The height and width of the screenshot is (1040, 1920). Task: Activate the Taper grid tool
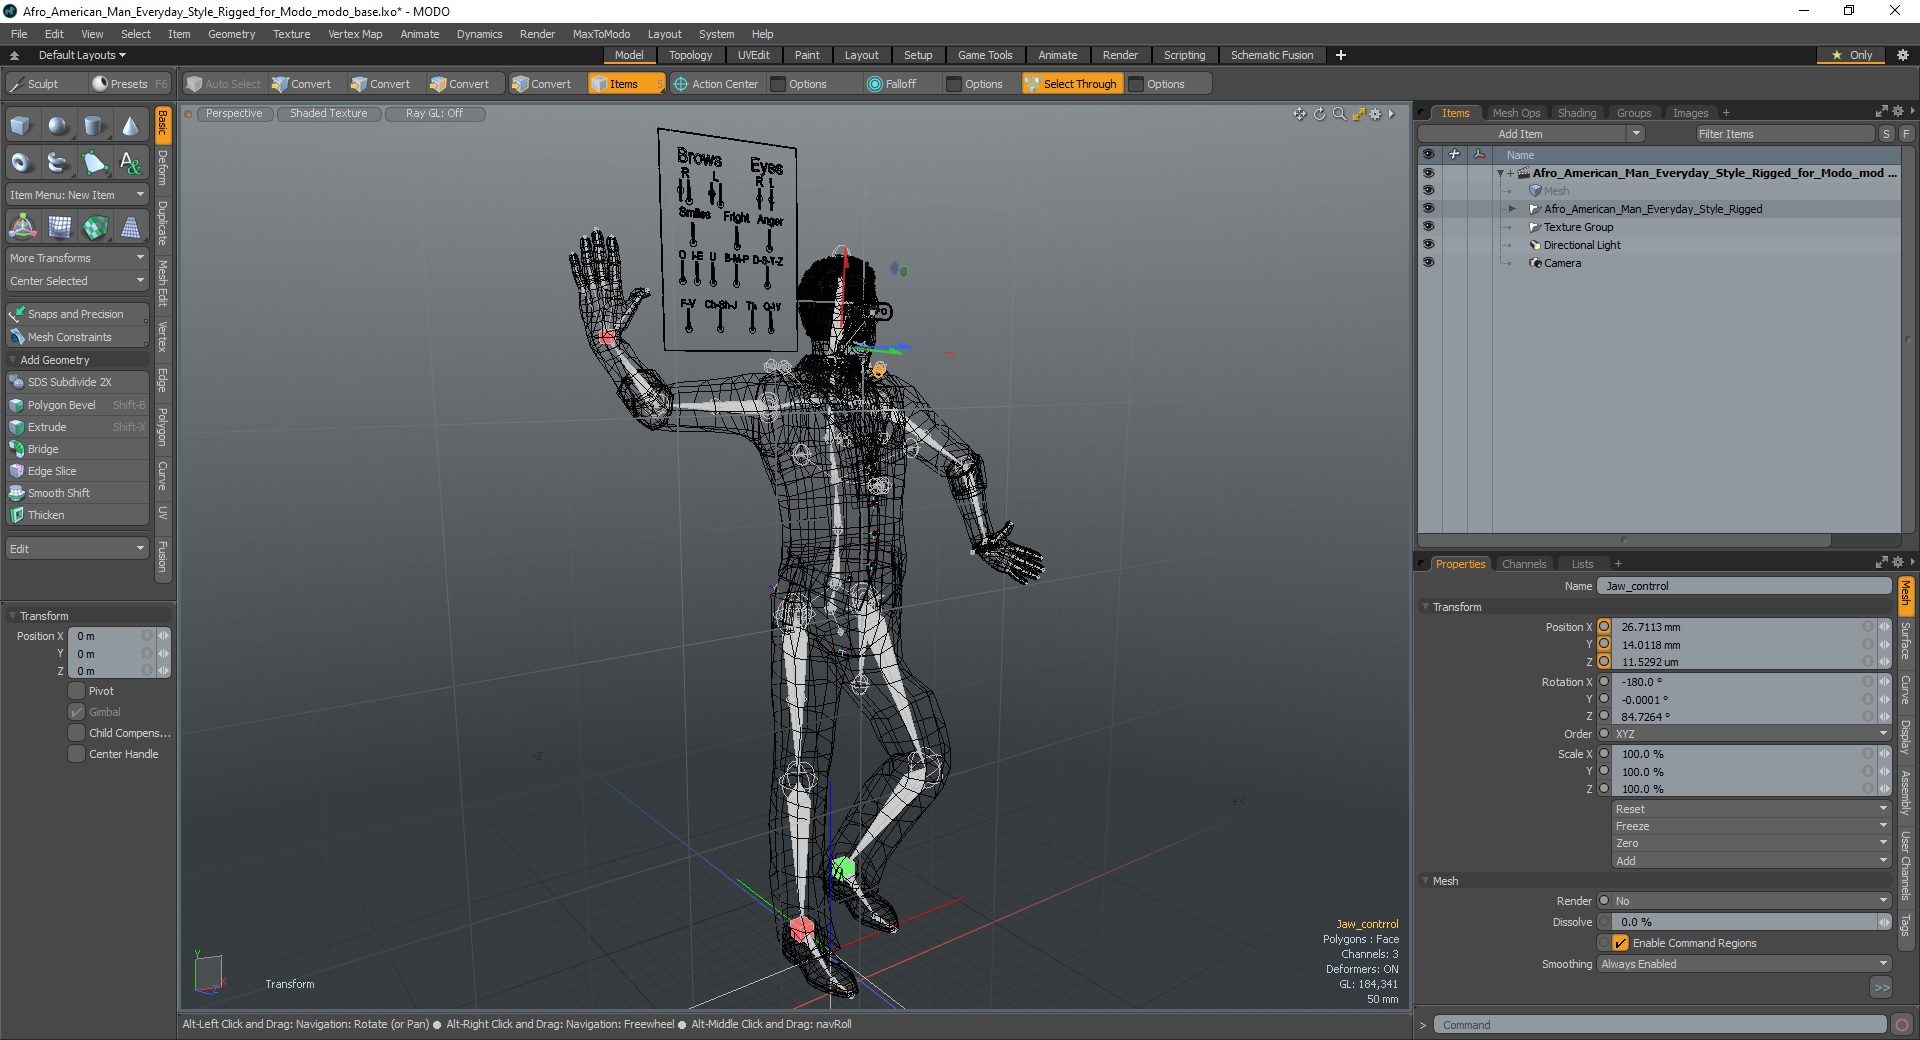[x=131, y=228]
